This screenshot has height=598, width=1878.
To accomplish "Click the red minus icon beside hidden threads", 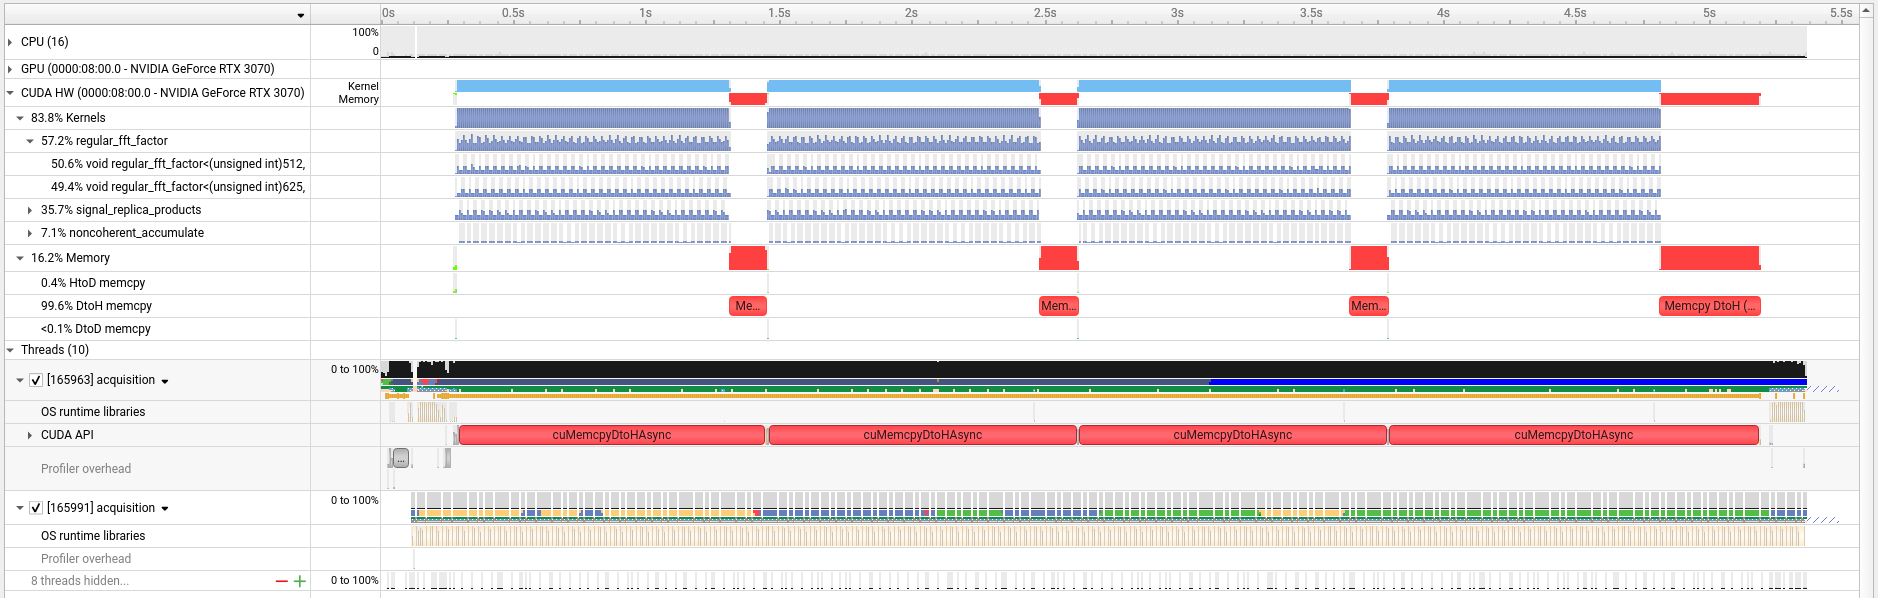I will pyautogui.click(x=281, y=581).
